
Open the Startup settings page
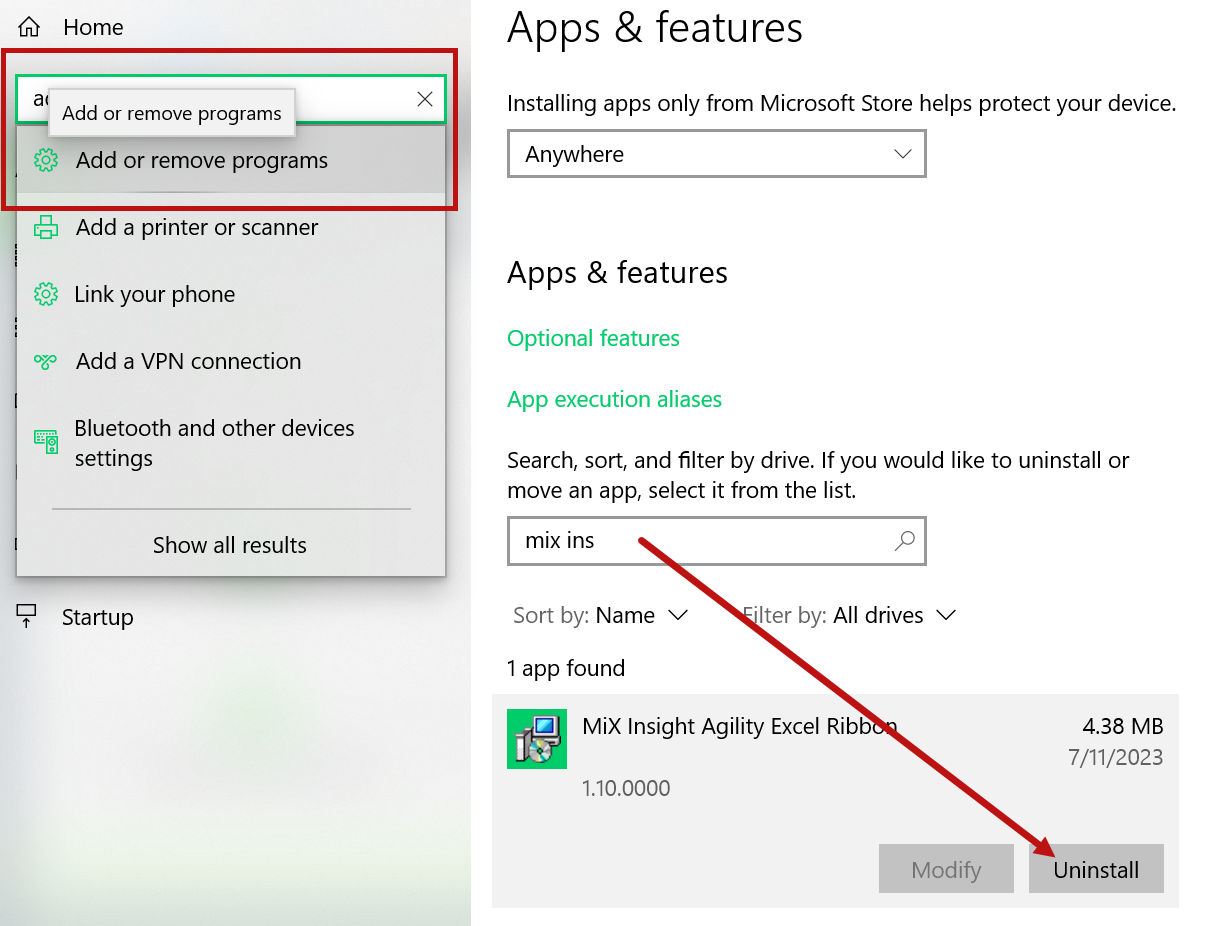tap(97, 617)
